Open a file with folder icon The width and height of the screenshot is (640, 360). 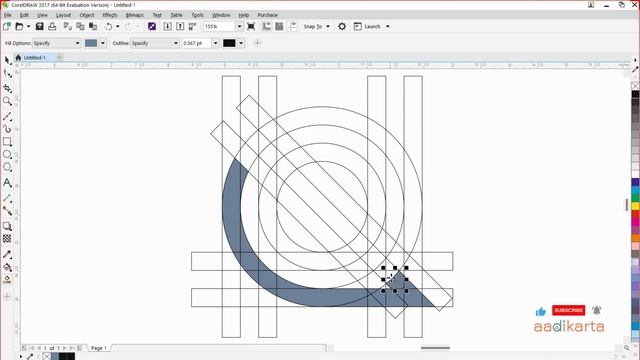click(19, 27)
